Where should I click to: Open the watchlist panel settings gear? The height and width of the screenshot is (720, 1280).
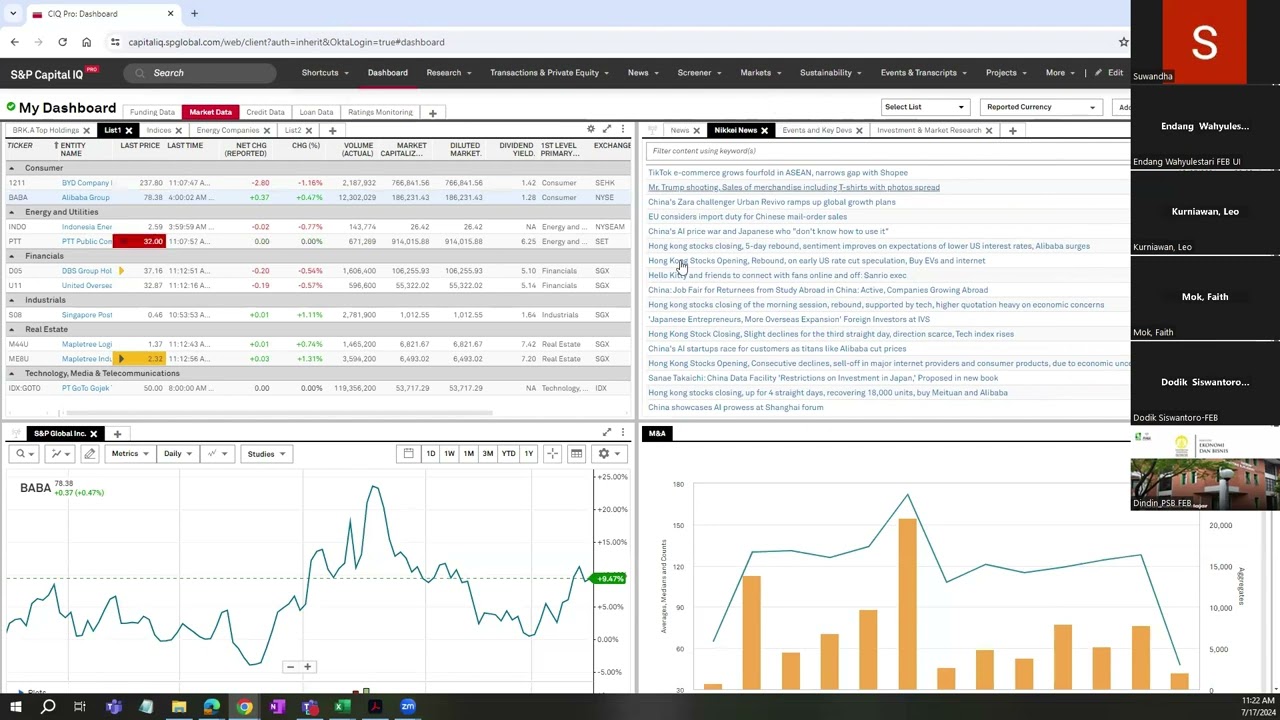click(591, 129)
